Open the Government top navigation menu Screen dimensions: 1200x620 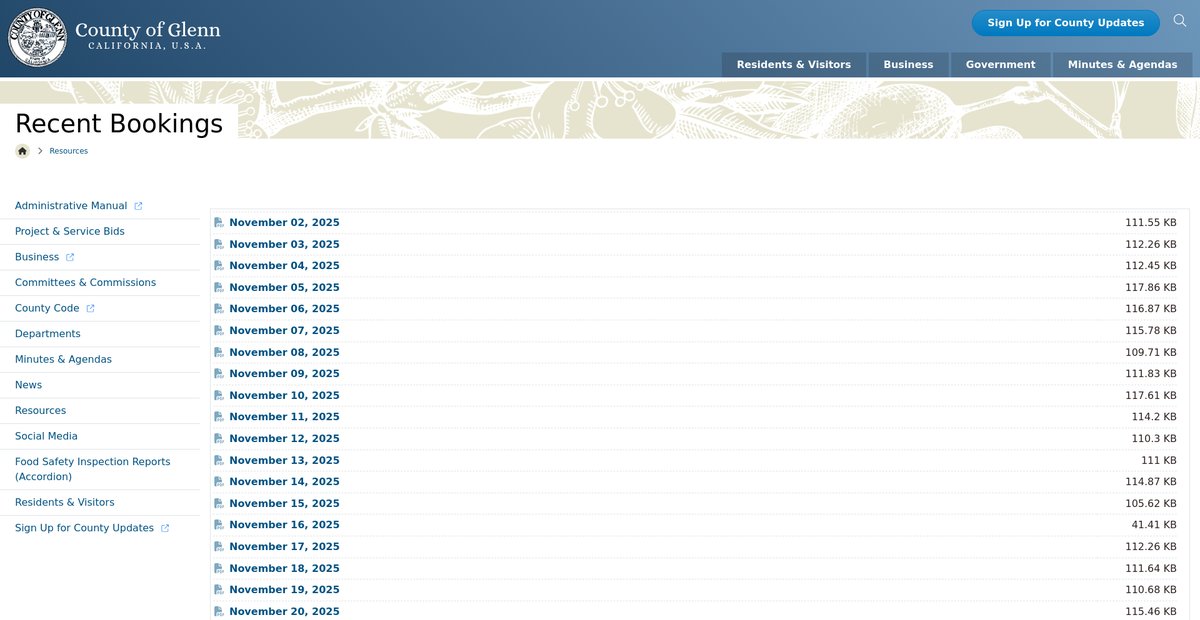tap(1000, 64)
